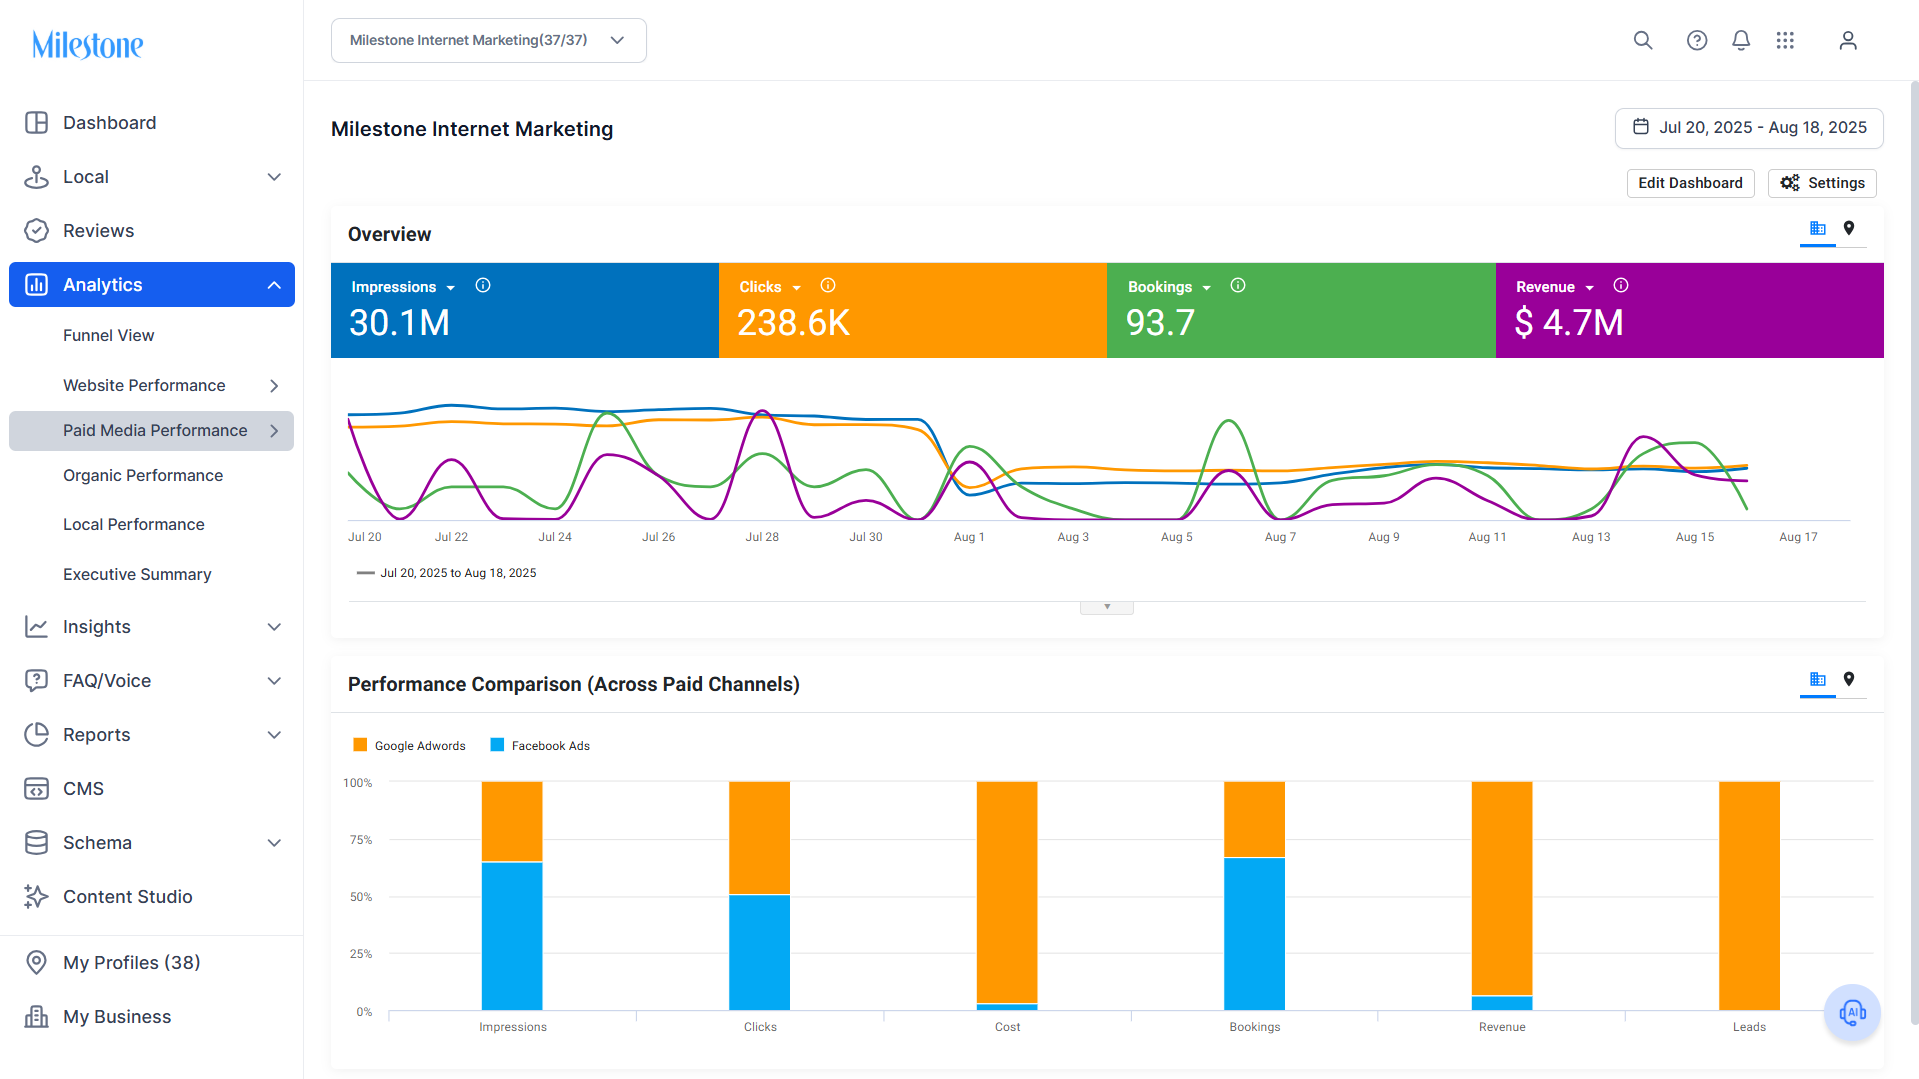Open the Milestone Internet Marketing profile dropdown
Screen dimensions: 1919x1079
[488, 40]
